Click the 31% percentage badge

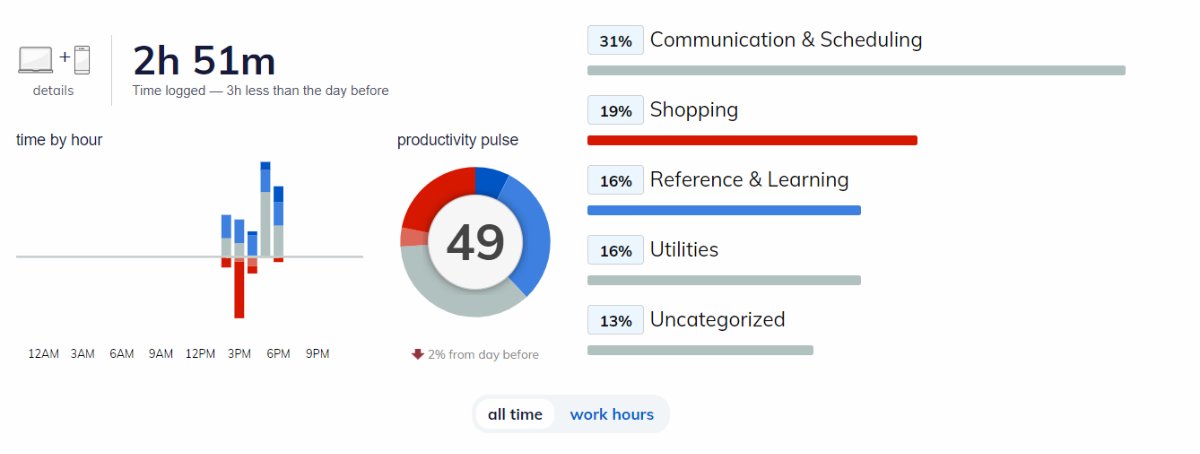615,41
